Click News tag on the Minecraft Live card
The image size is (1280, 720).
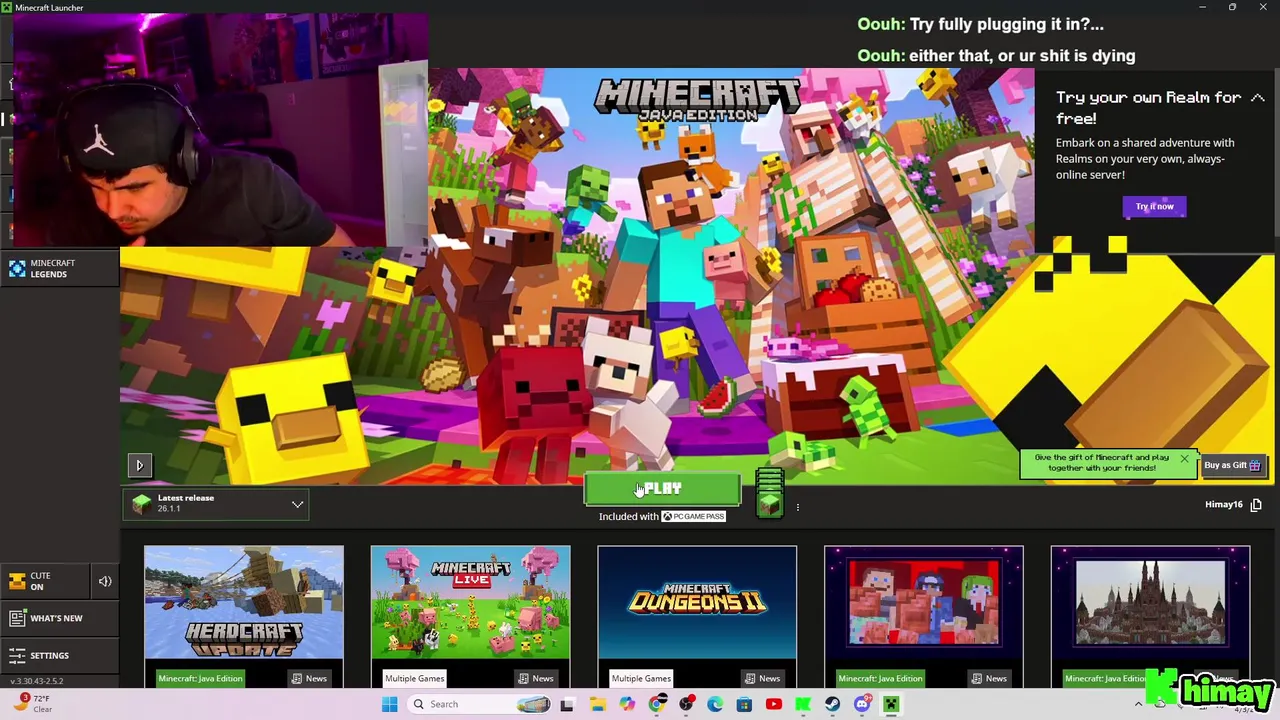coord(535,679)
